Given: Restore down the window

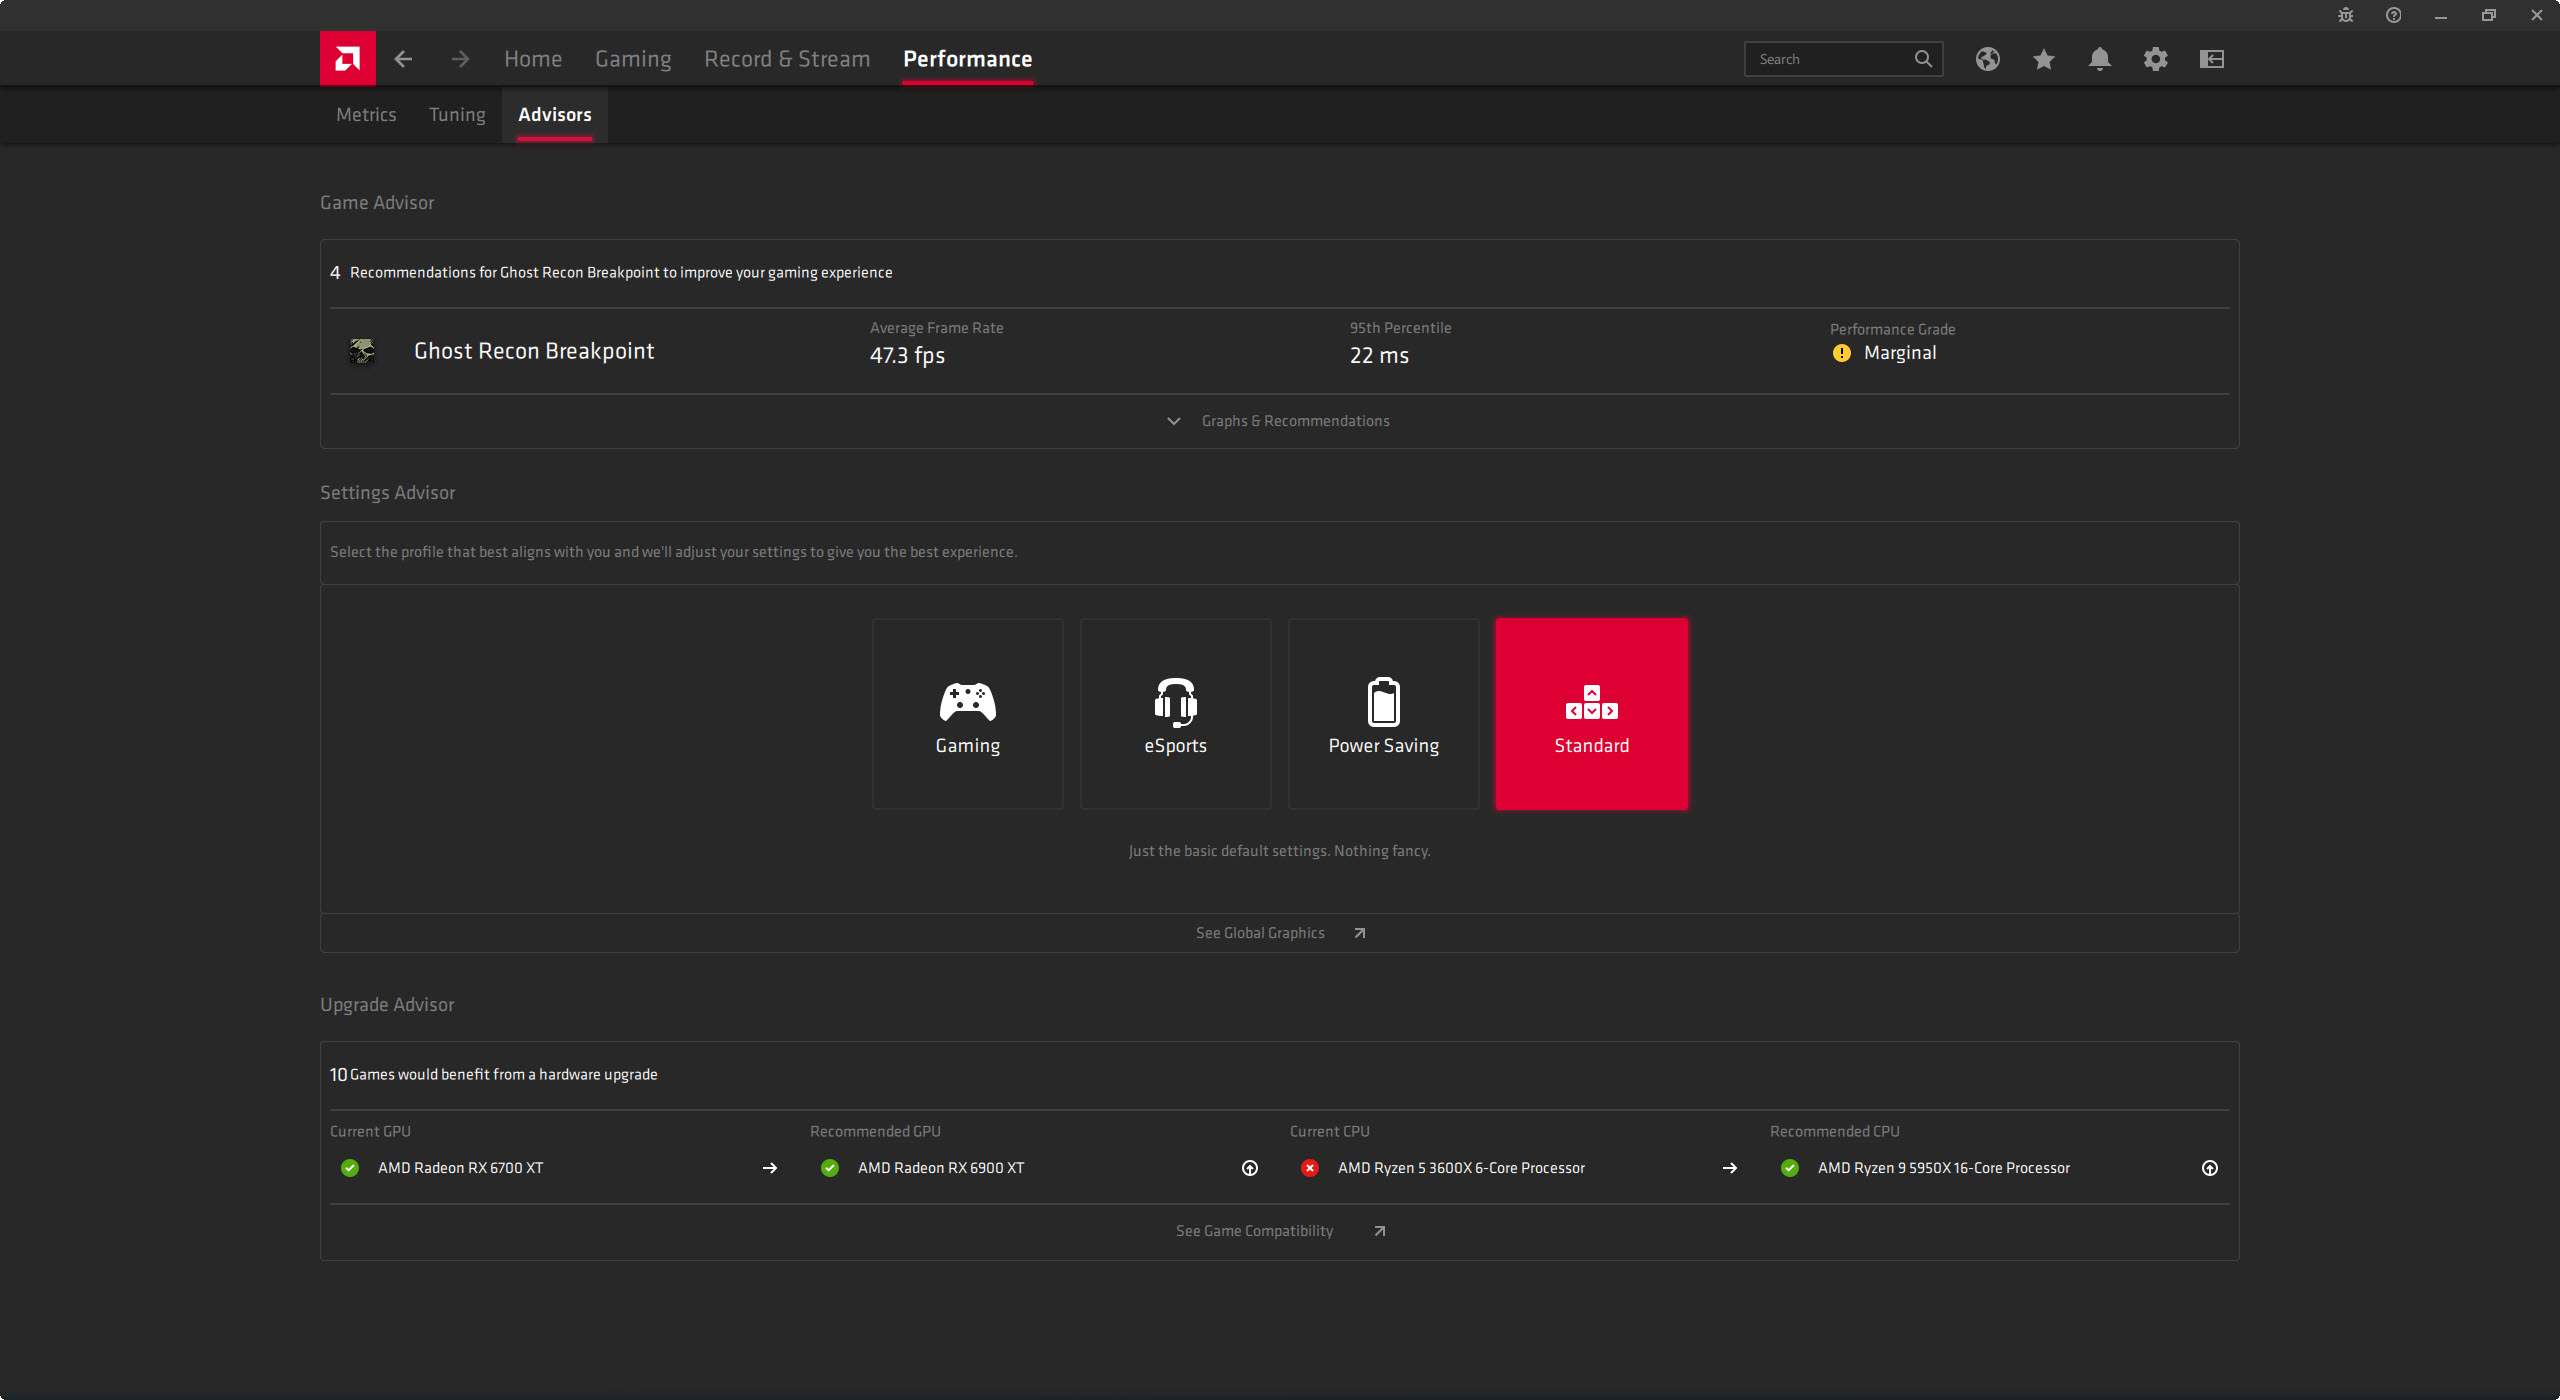Looking at the screenshot, I should coord(2489,15).
